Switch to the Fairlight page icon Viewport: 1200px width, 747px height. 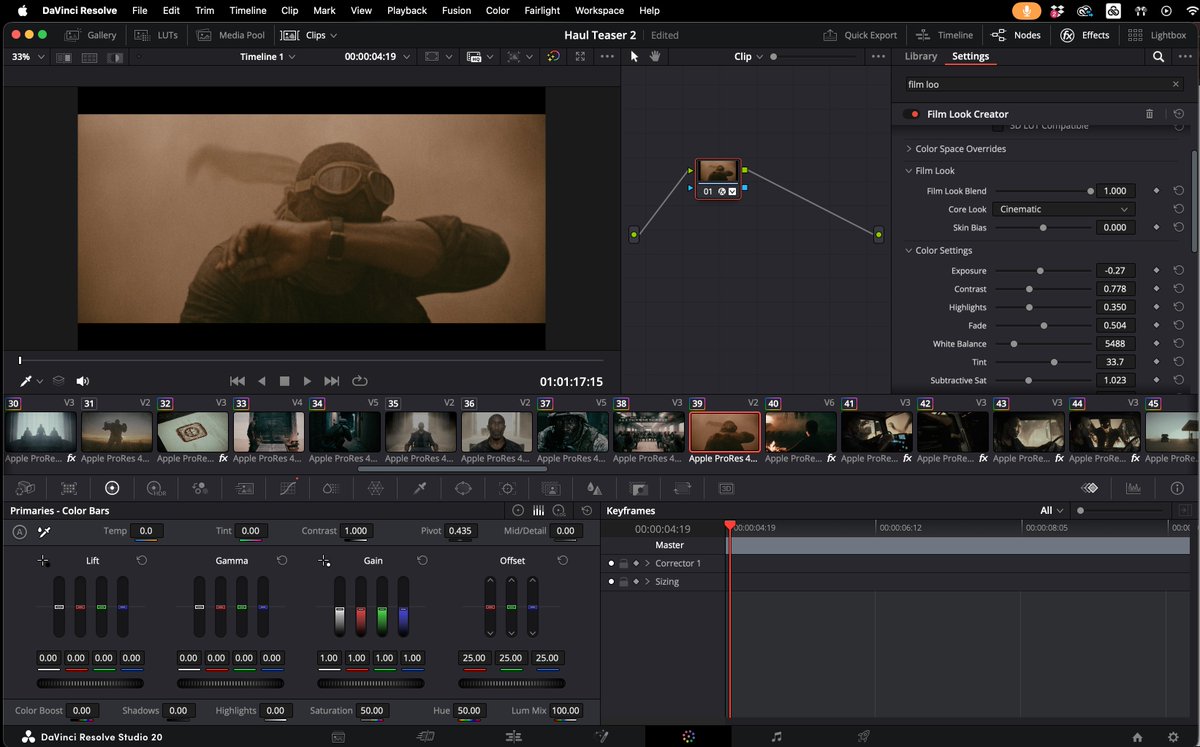click(x=776, y=736)
